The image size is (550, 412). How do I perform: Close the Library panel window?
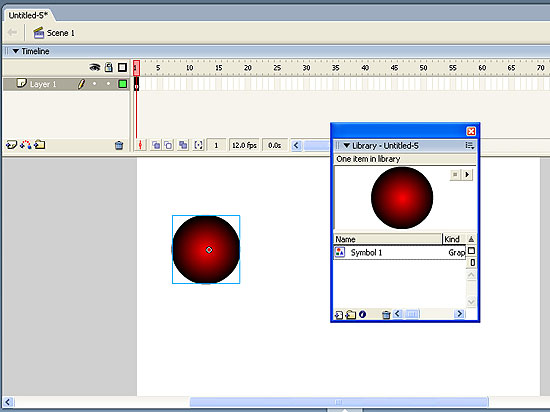(x=471, y=131)
